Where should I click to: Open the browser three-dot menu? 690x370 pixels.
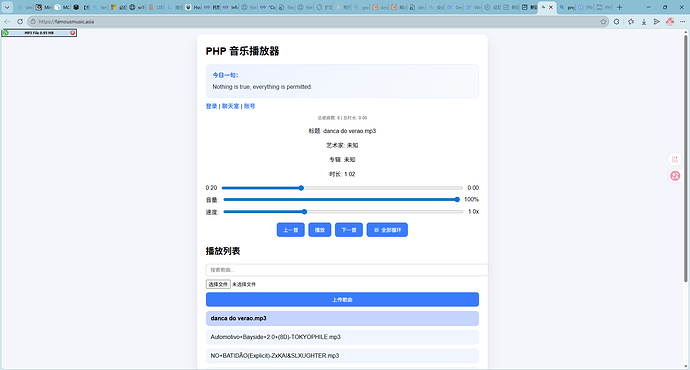tap(683, 22)
